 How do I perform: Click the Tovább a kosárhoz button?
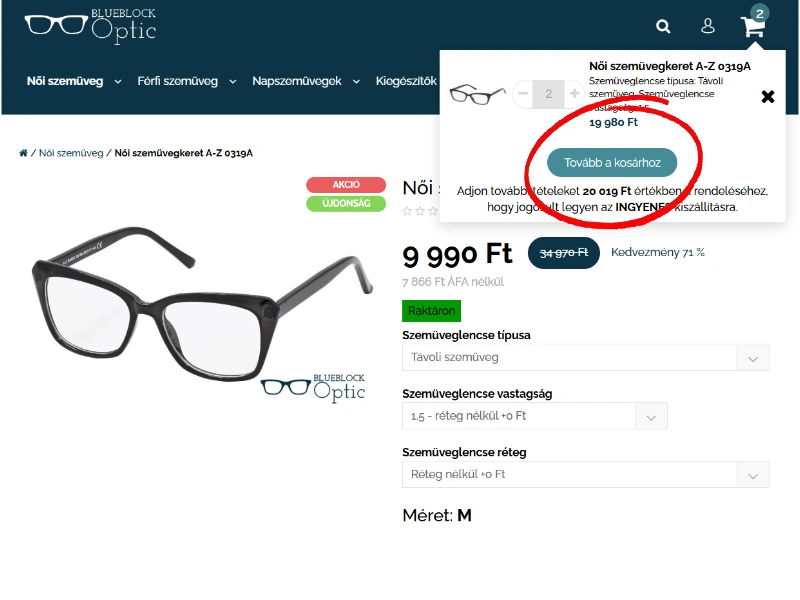click(x=612, y=163)
